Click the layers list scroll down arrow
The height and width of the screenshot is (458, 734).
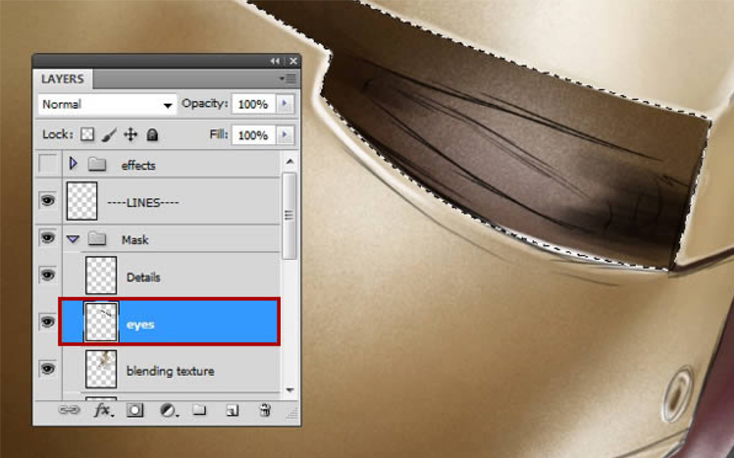click(x=290, y=390)
